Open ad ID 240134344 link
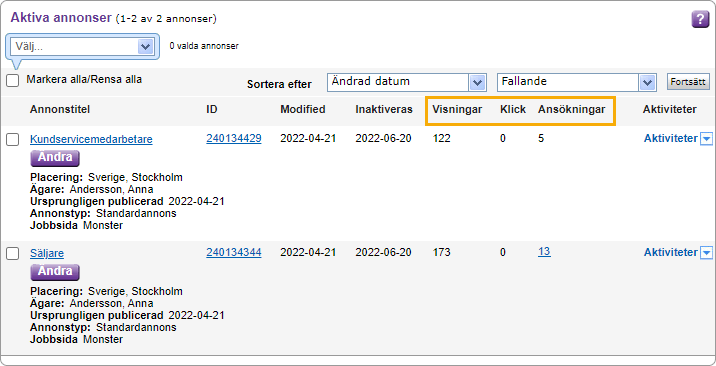 pyautogui.click(x=234, y=252)
